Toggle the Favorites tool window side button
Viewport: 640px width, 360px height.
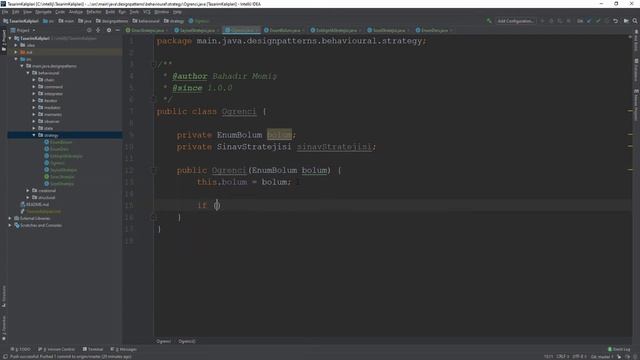coord(4,328)
